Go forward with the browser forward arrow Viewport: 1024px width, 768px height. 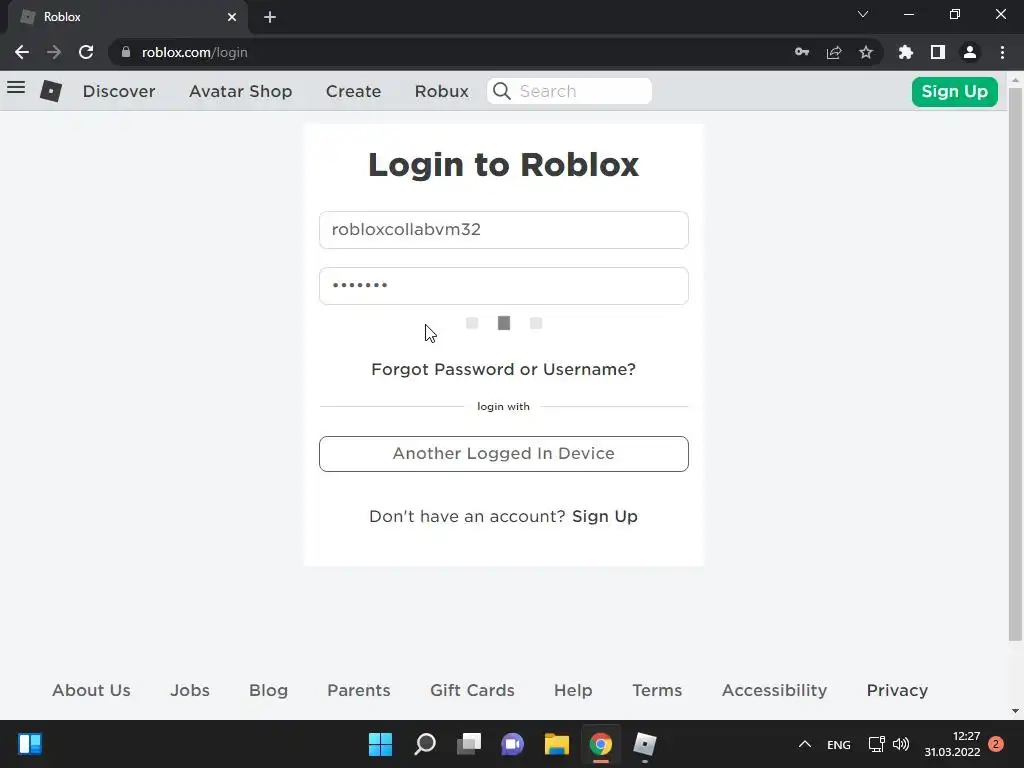point(54,52)
